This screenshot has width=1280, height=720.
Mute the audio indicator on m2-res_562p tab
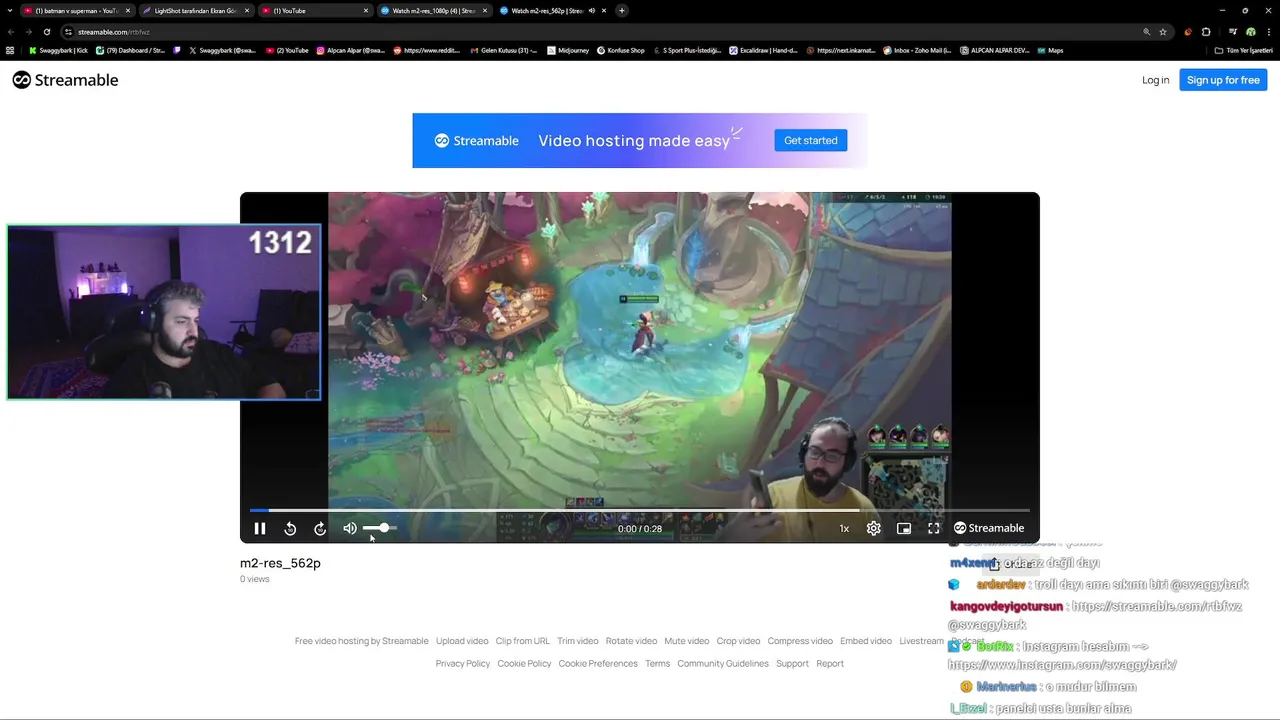pos(592,11)
